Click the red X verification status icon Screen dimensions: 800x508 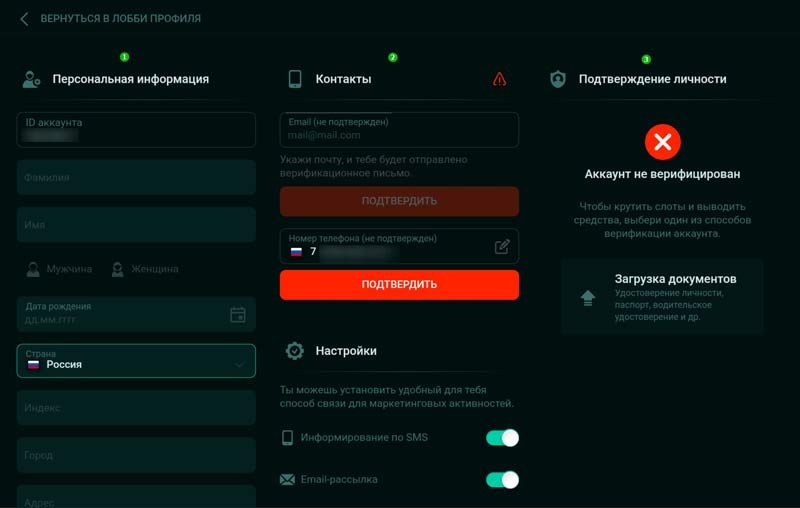click(x=661, y=142)
